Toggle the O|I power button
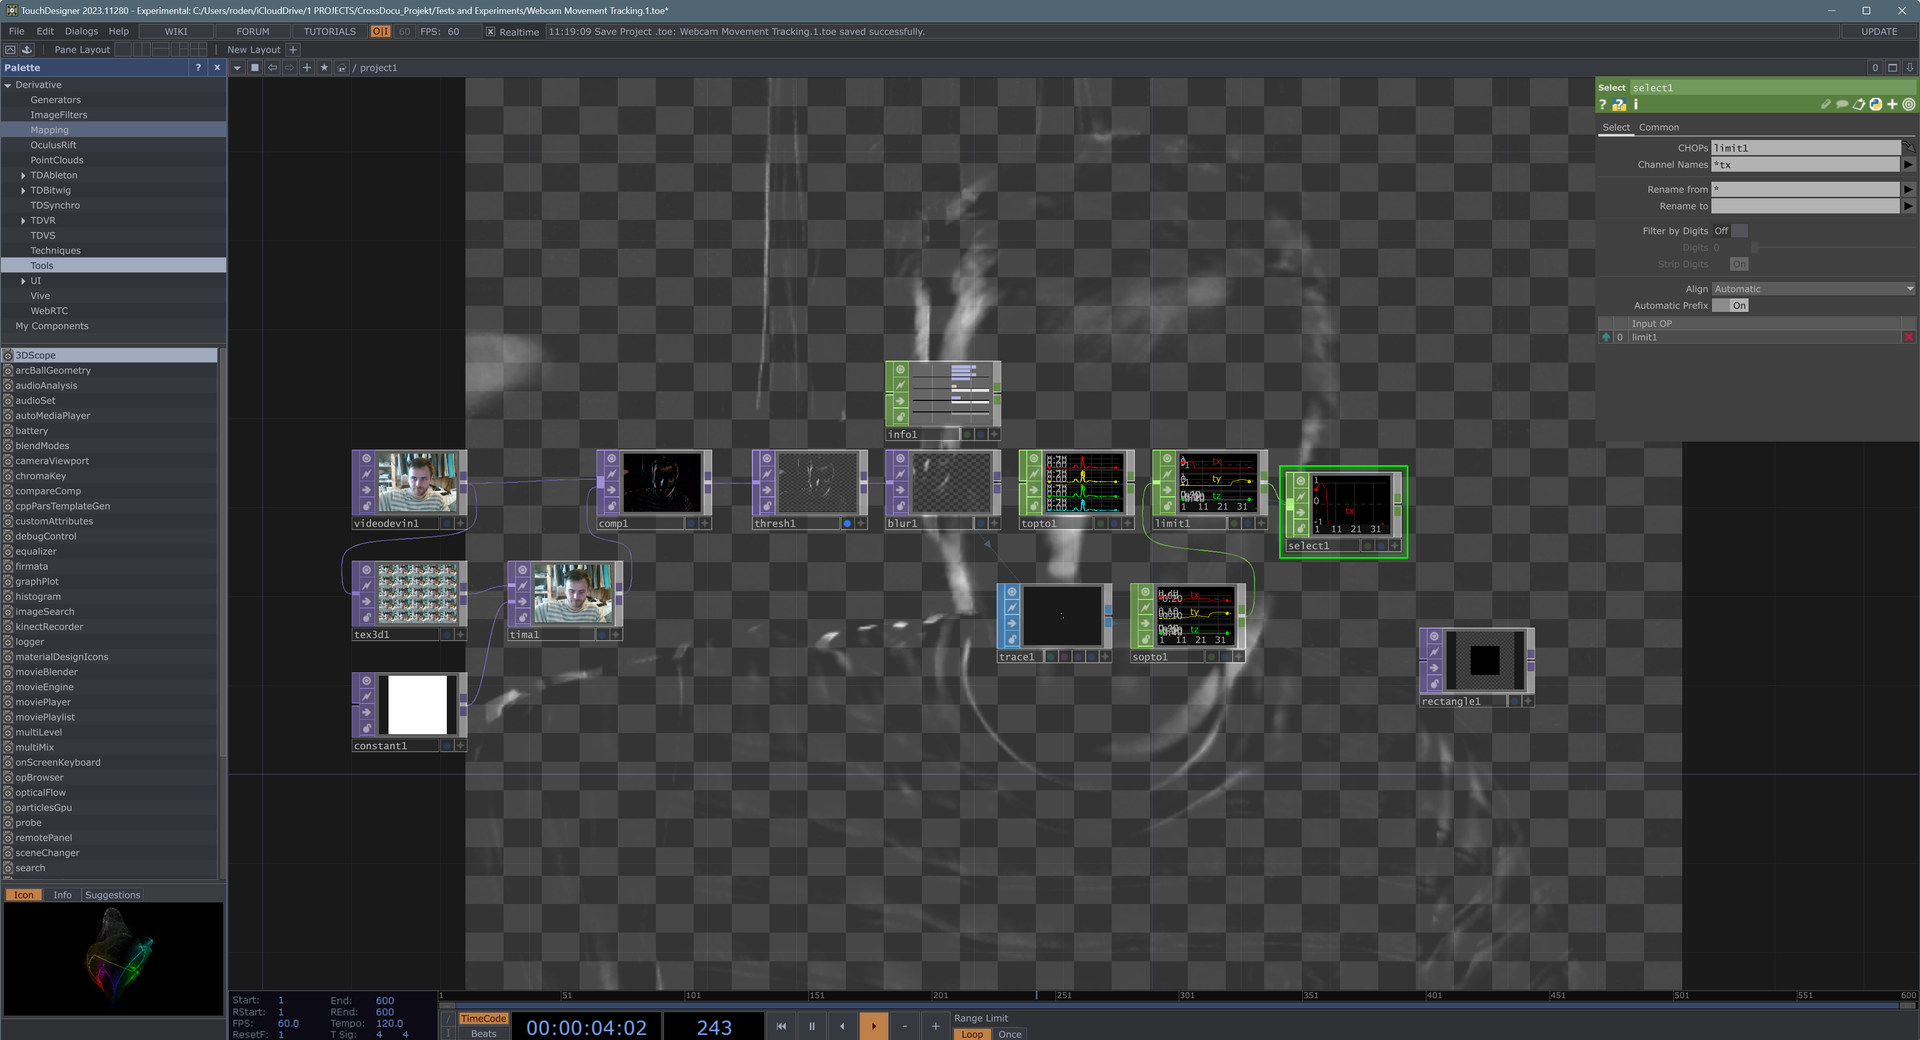 [x=380, y=31]
